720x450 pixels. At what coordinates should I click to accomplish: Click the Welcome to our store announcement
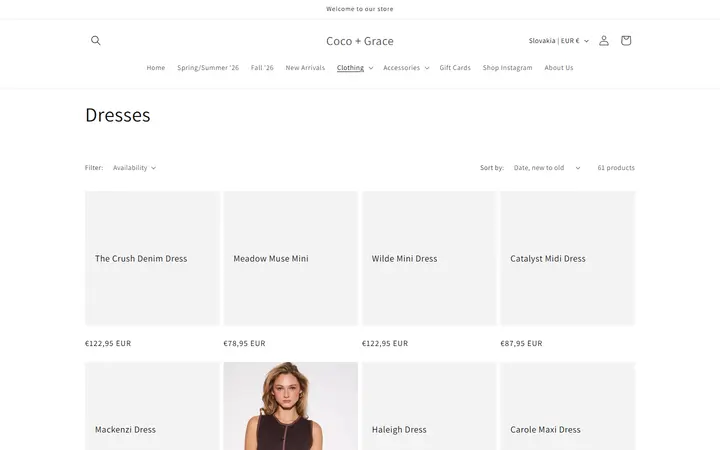tap(360, 9)
